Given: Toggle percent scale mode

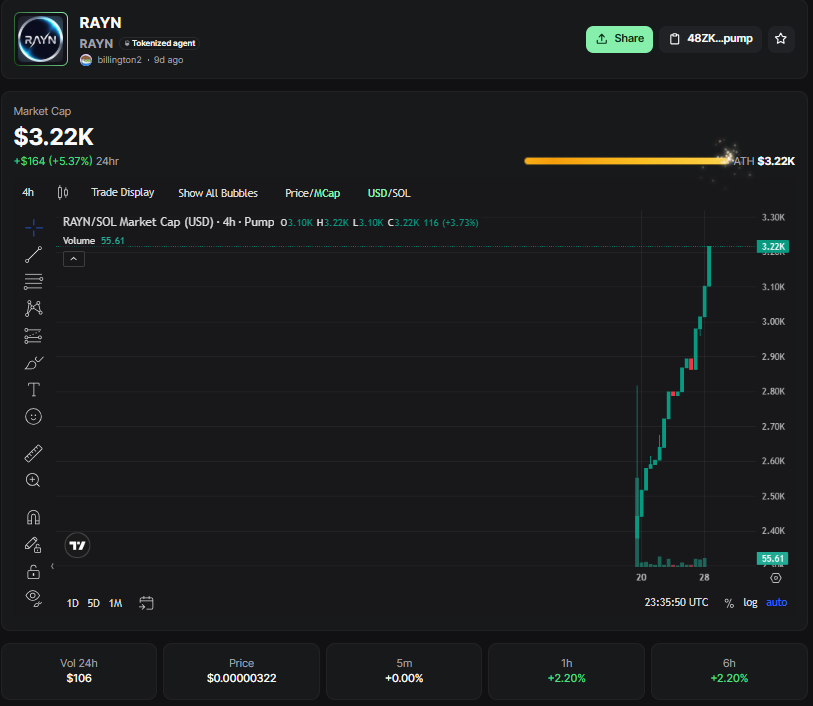Looking at the screenshot, I should click(729, 603).
